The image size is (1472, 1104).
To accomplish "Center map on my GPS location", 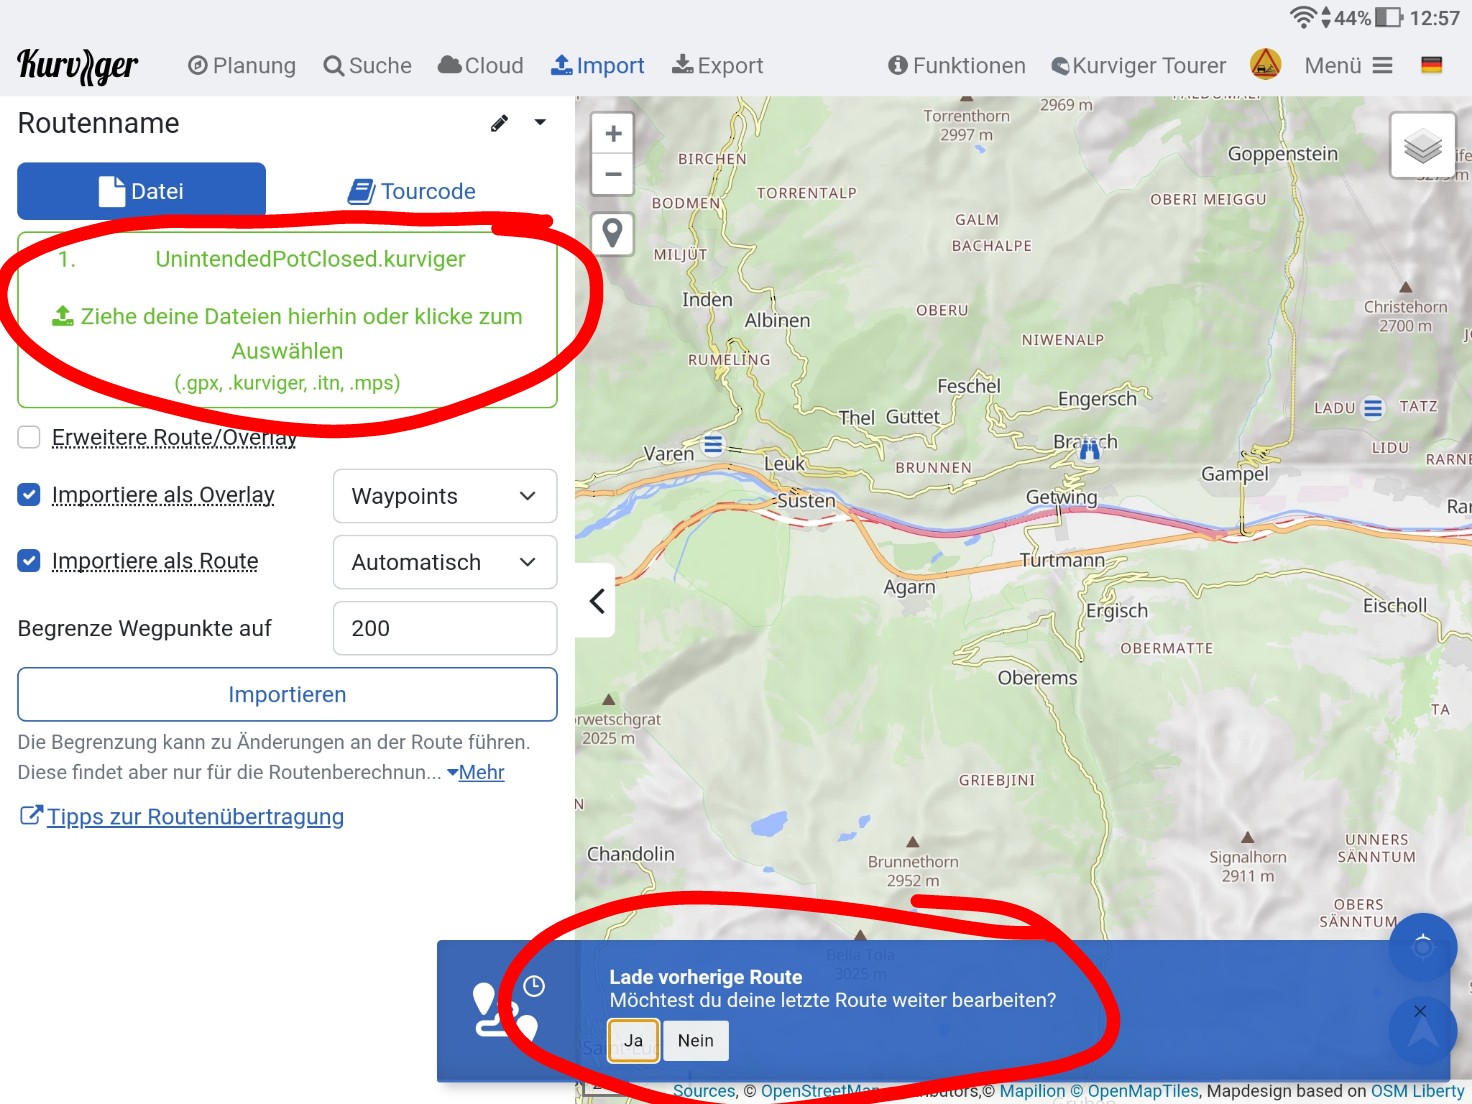I will [x=1422, y=946].
